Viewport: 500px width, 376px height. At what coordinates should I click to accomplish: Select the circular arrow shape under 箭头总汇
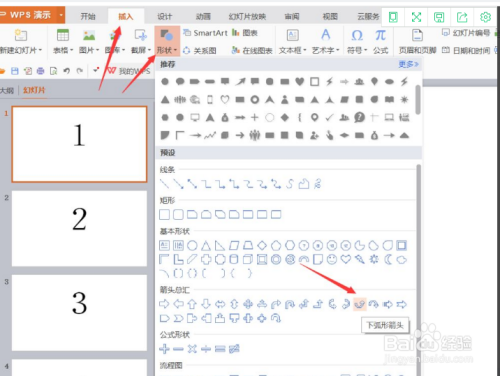click(x=276, y=318)
